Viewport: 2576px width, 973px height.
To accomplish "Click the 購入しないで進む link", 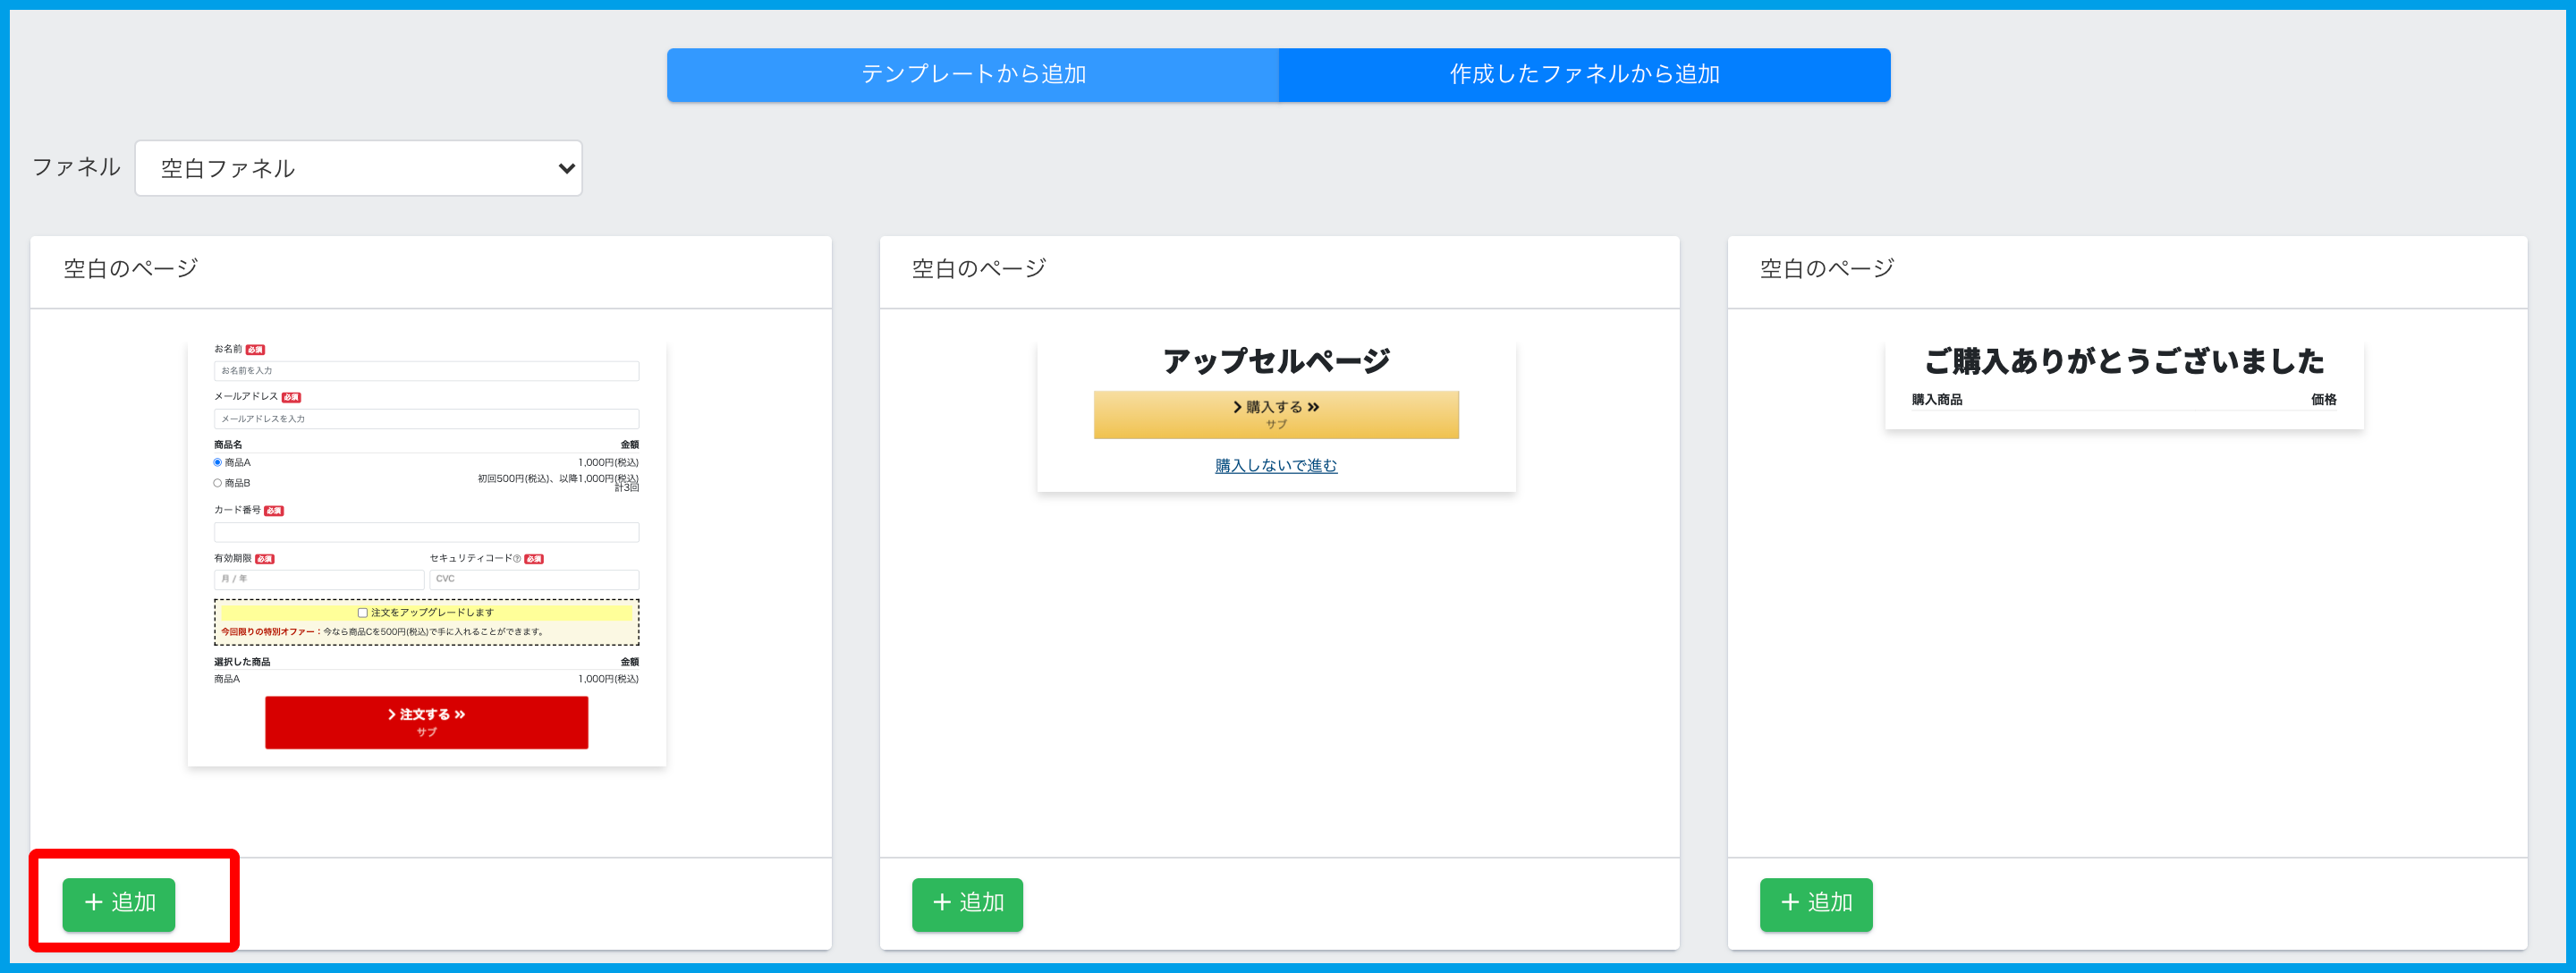I will [1276, 466].
